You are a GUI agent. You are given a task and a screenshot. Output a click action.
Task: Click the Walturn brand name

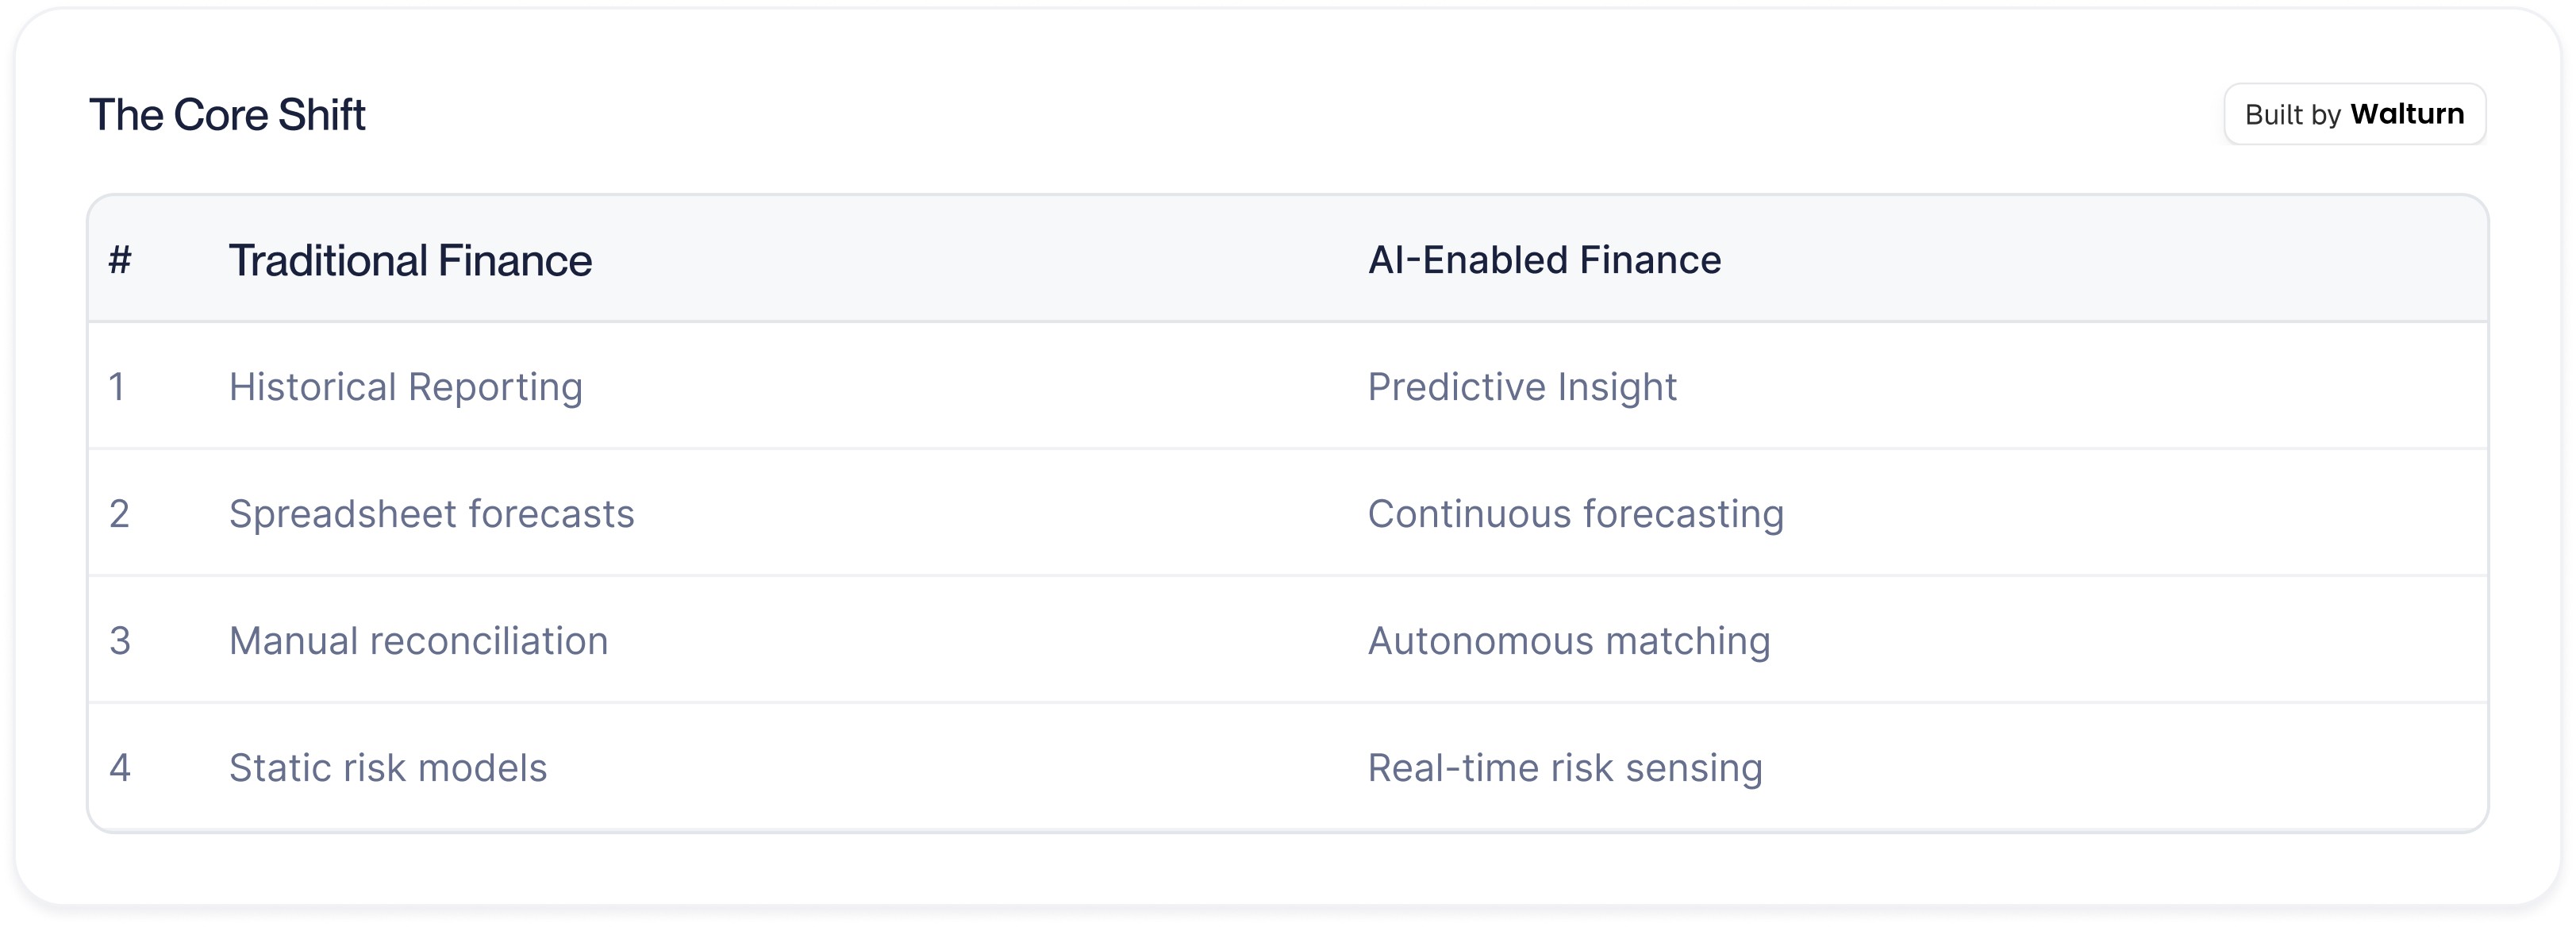pyautogui.click(x=2406, y=114)
